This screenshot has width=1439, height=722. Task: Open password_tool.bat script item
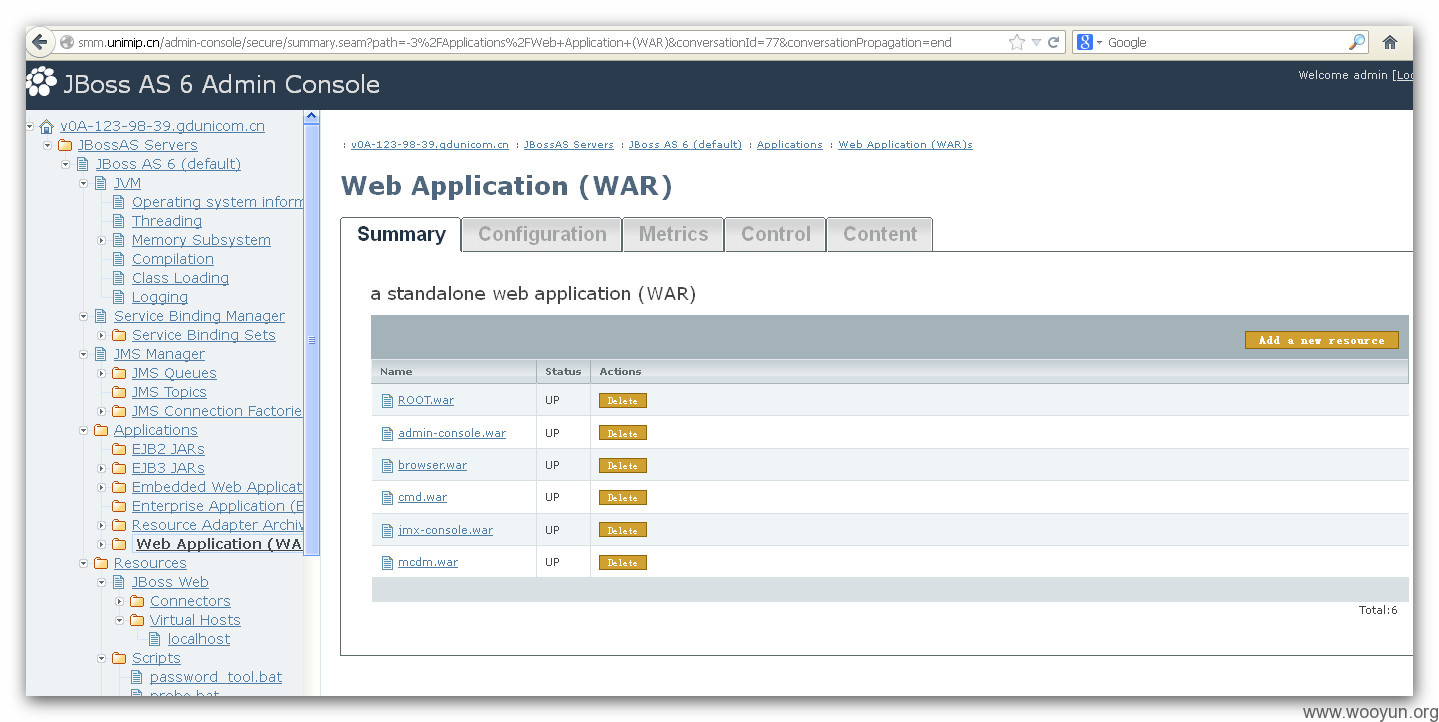point(216,677)
